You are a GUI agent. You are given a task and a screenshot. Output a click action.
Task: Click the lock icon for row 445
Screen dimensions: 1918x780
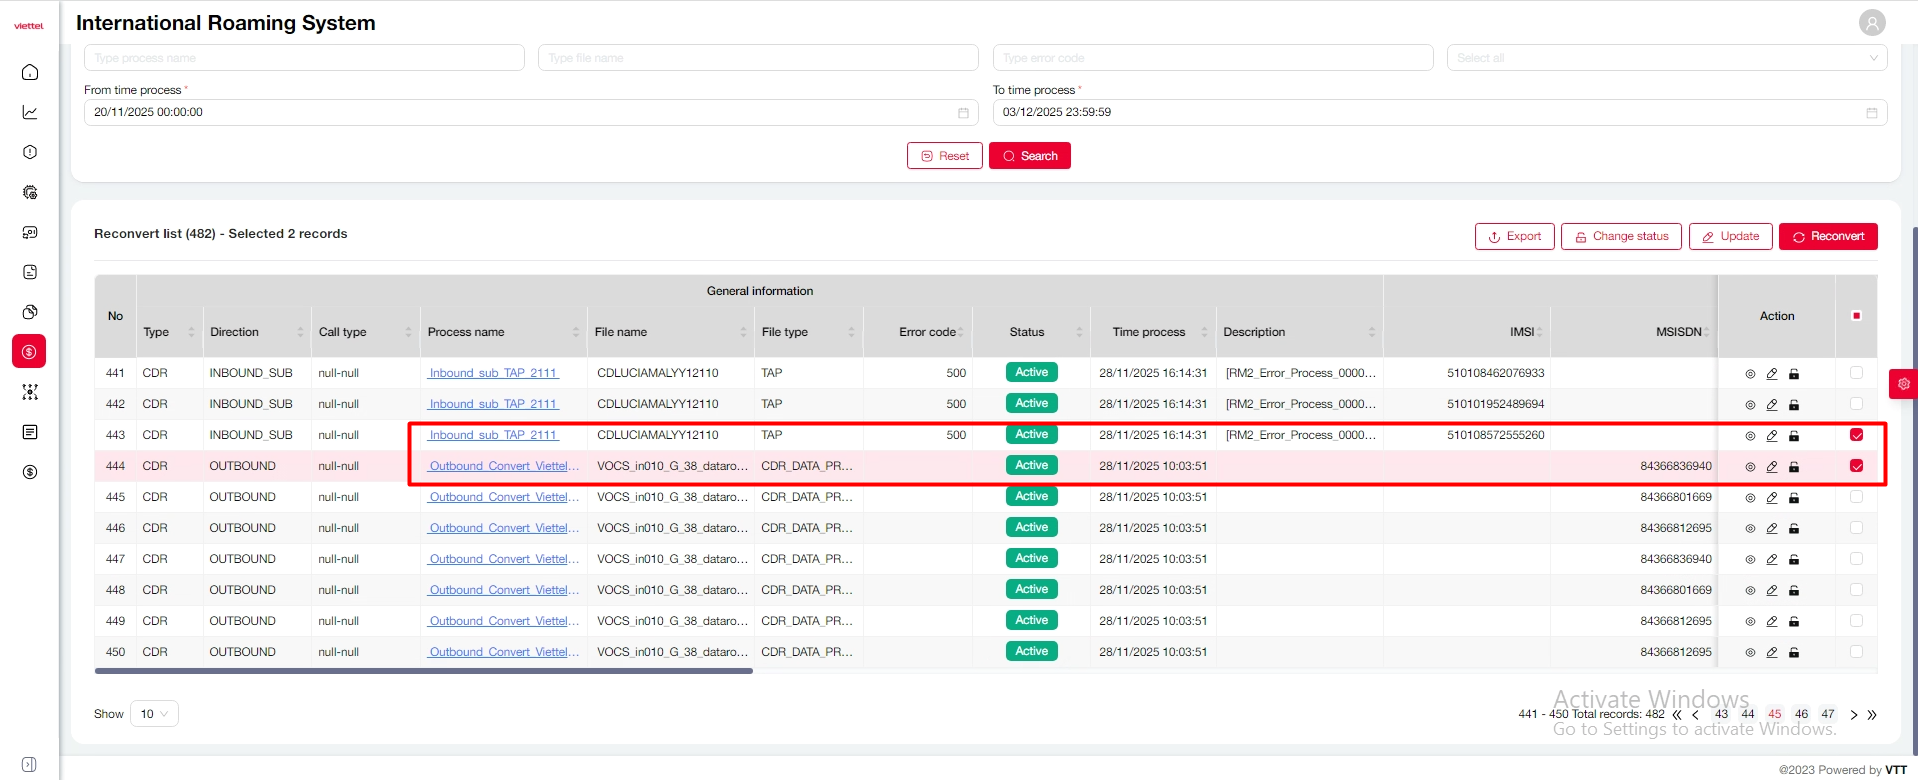[x=1794, y=498]
